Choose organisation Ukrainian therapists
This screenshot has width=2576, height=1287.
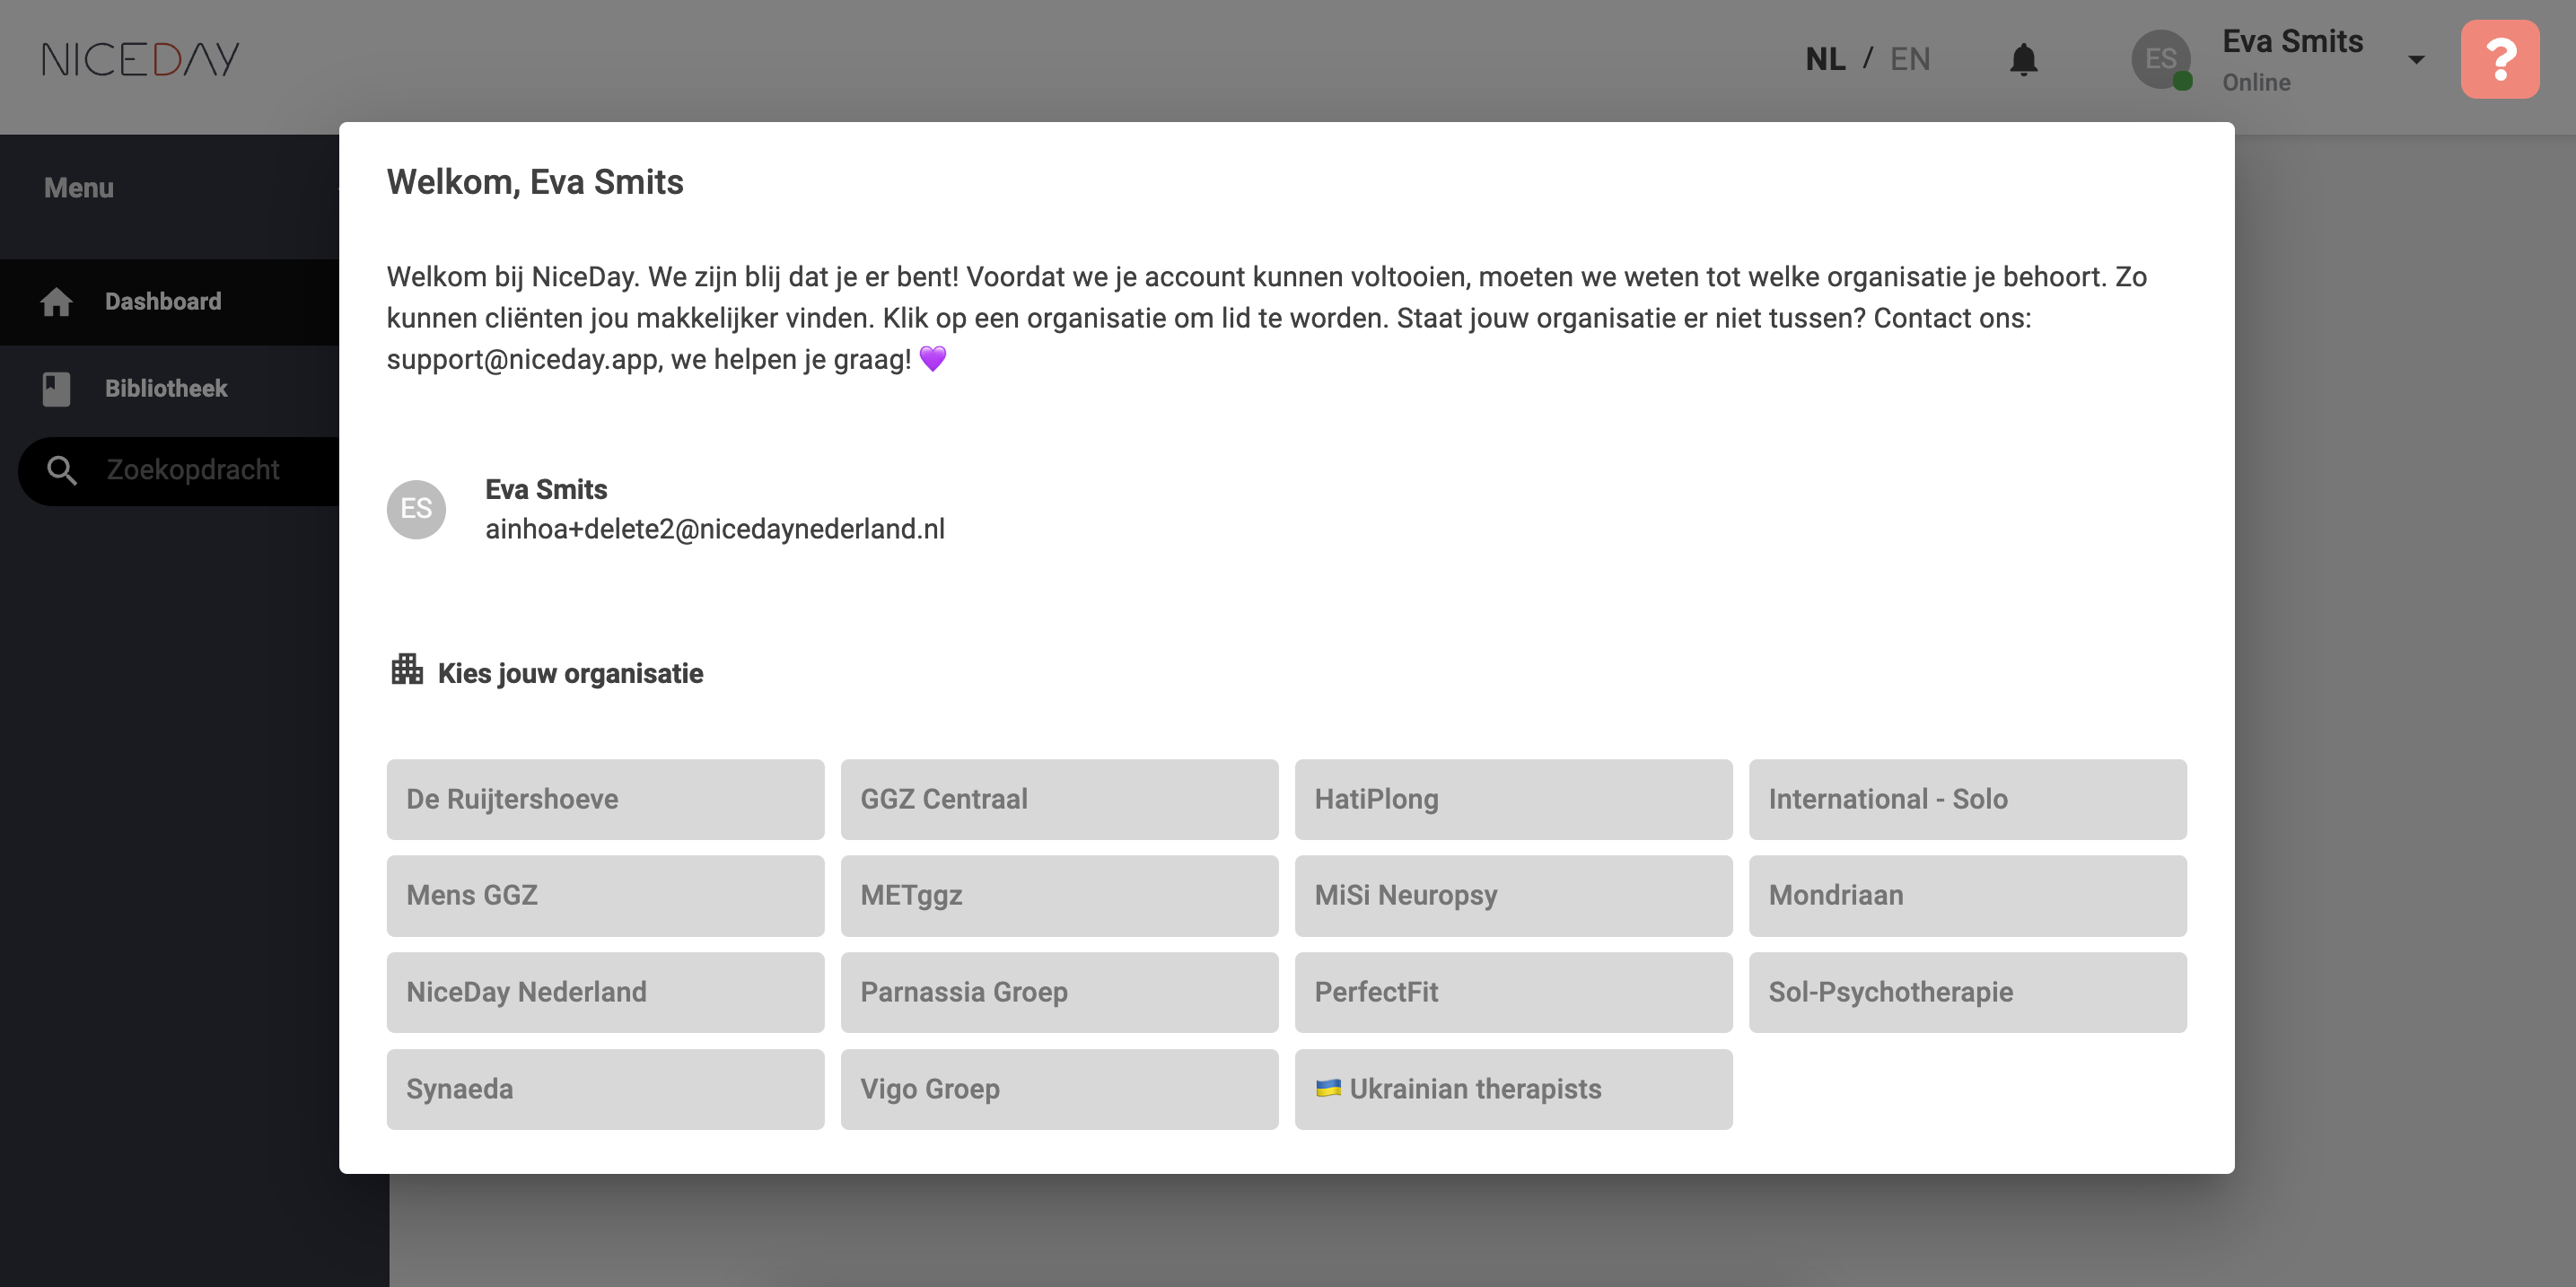(1513, 1089)
